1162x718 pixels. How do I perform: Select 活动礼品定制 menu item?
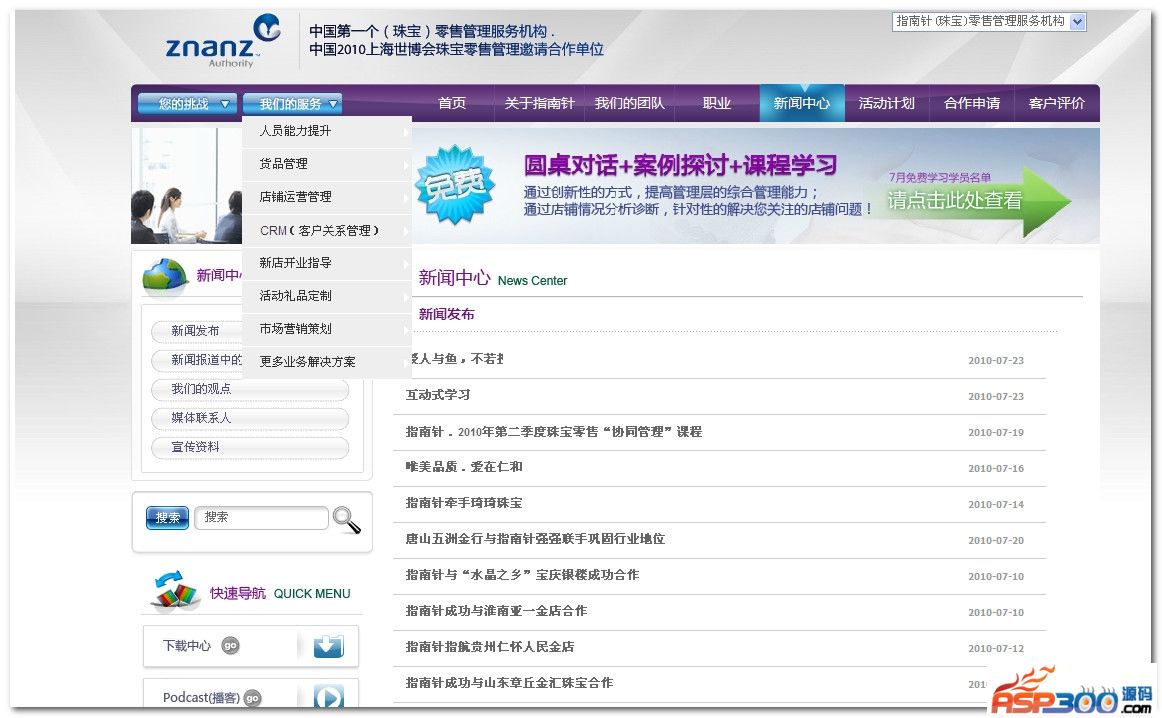click(327, 296)
